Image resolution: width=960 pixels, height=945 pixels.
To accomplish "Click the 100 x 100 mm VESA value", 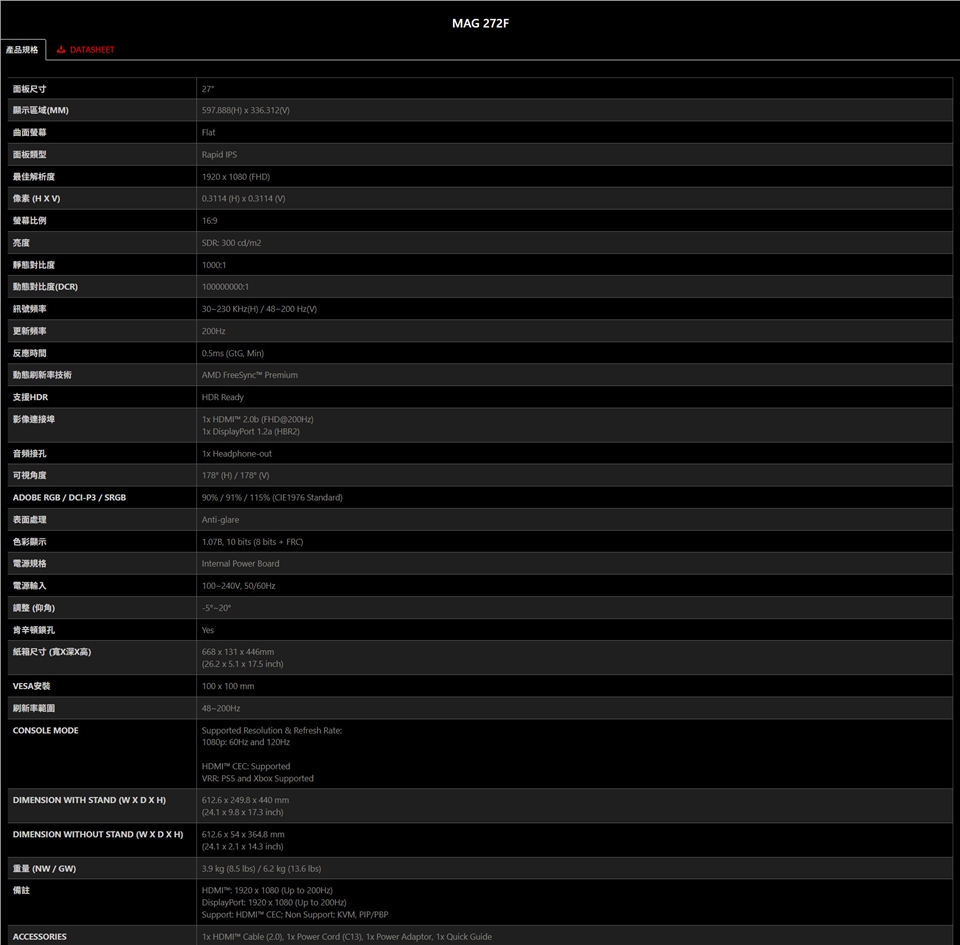I will [x=228, y=686].
